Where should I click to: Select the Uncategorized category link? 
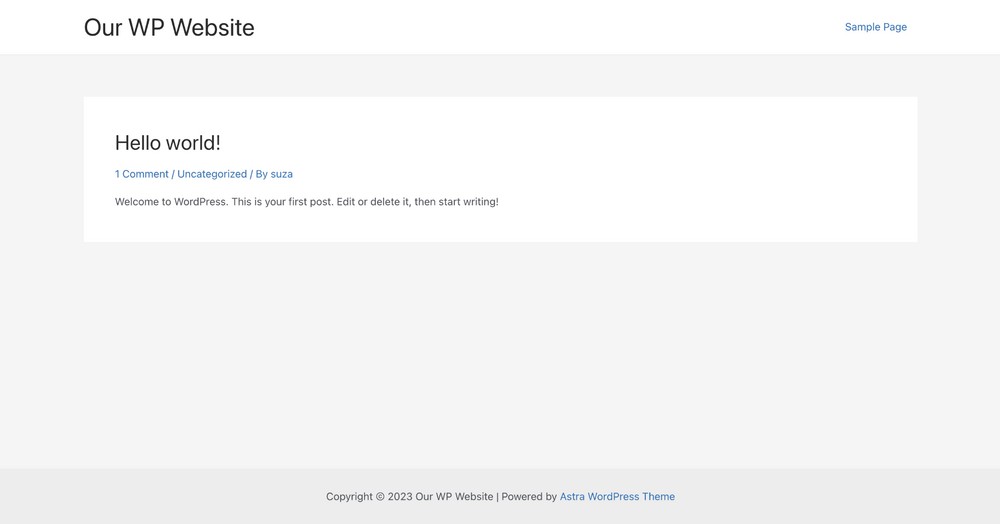[212, 174]
